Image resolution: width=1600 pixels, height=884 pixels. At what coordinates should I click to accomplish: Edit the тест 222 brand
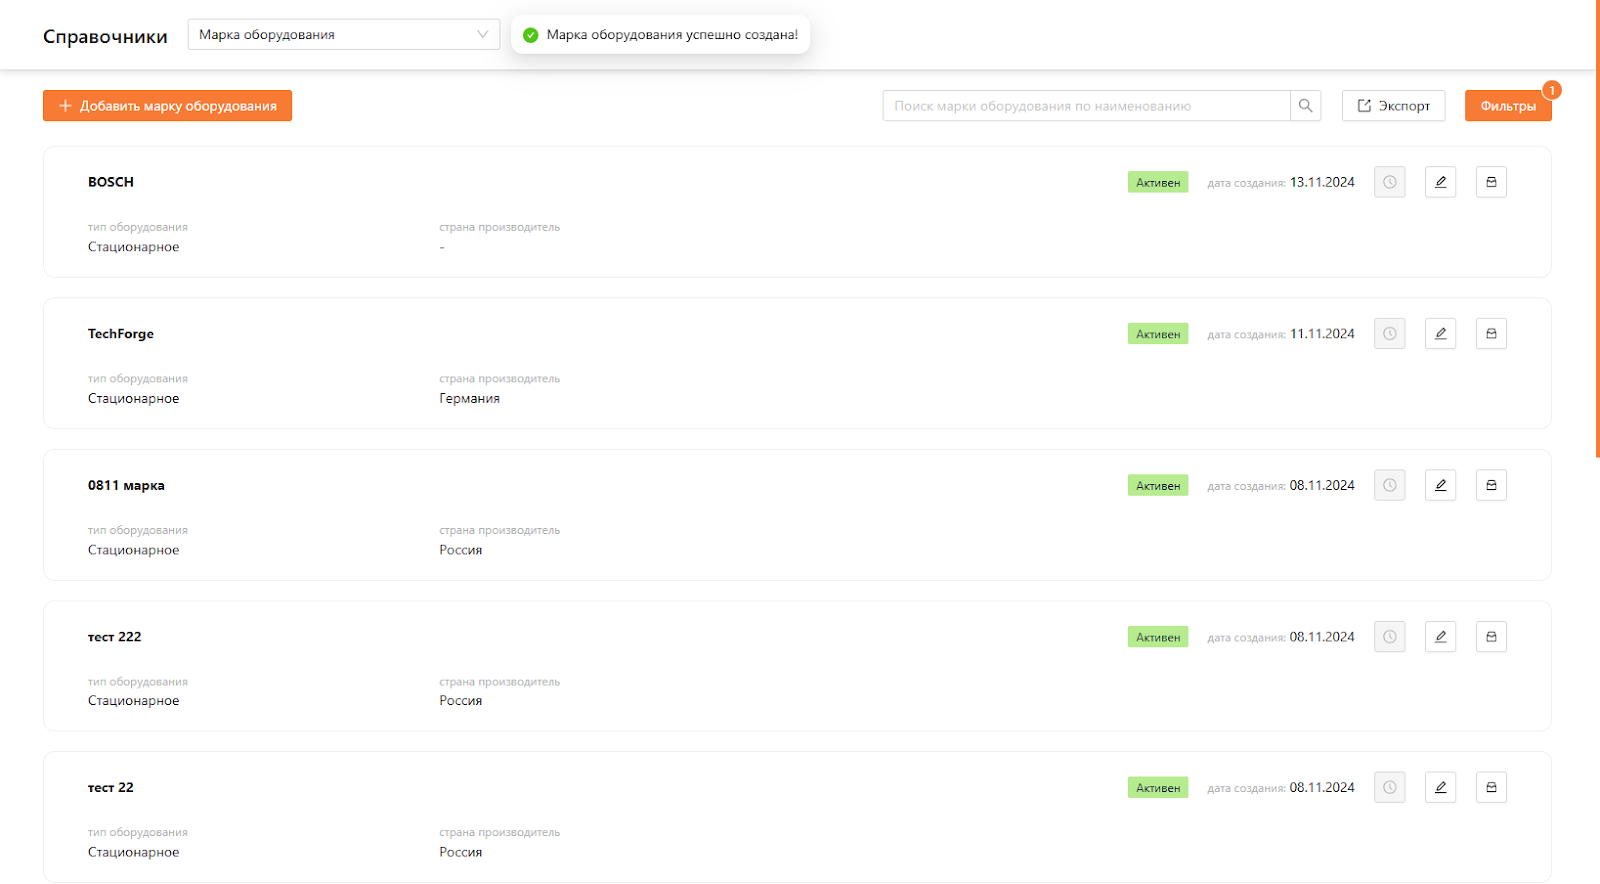[1440, 637]
